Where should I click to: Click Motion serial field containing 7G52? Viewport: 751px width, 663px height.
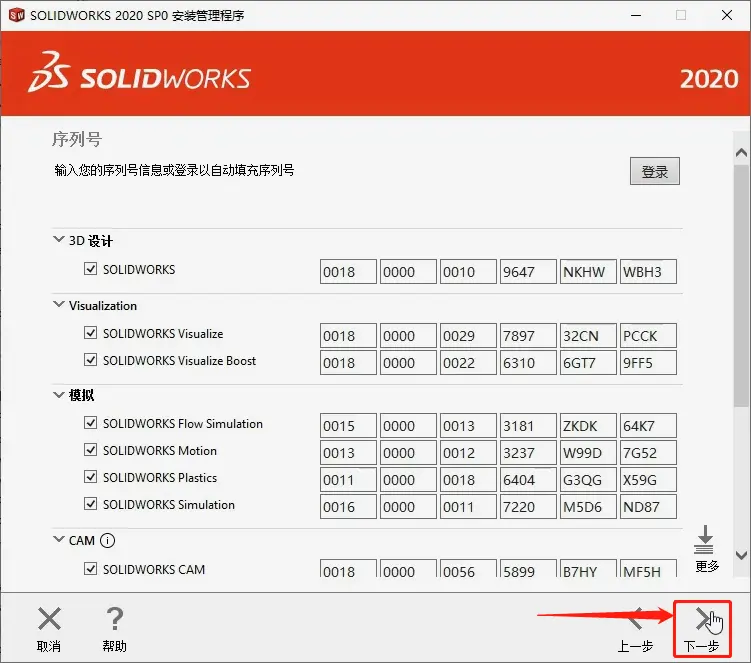[x=649, y=453]
